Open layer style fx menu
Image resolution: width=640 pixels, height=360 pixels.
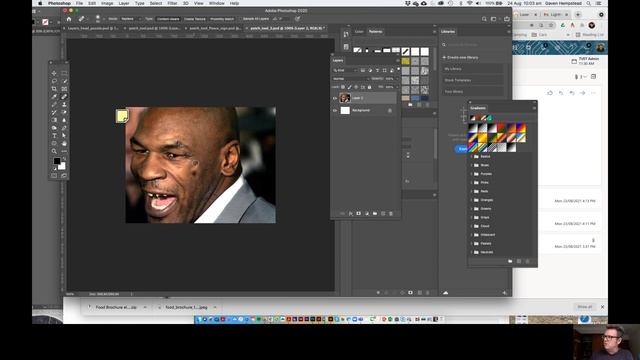coord(351,213)
